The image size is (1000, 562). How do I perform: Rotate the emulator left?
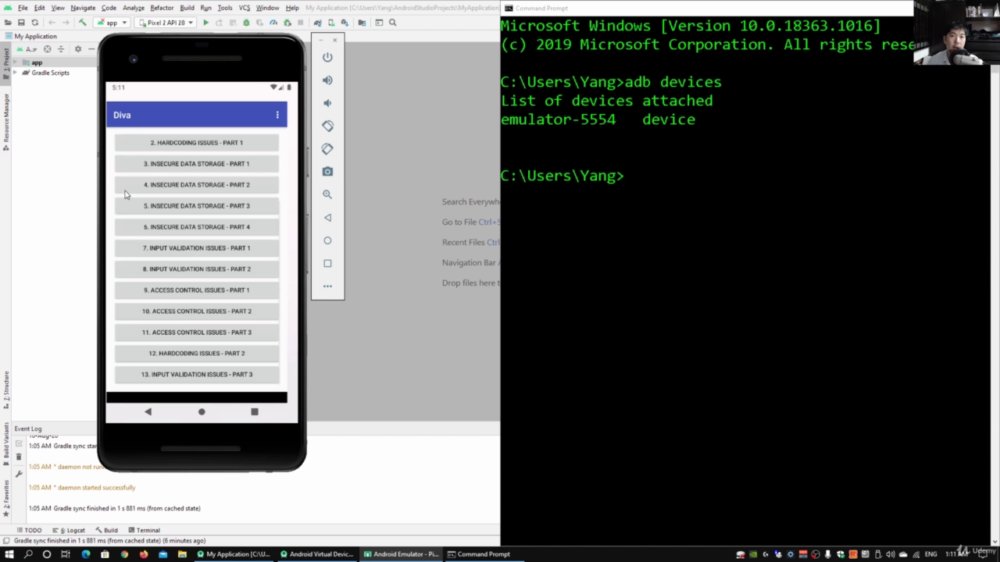(327, 126)
